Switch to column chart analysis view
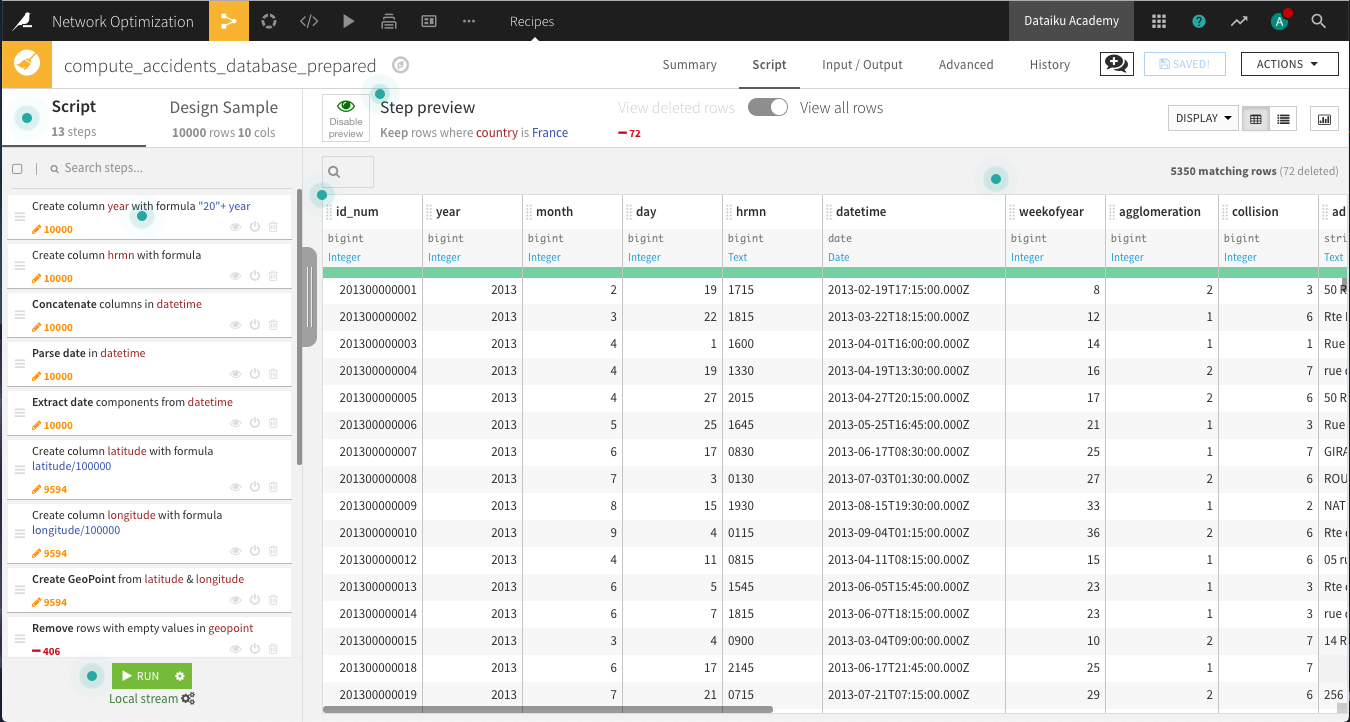 [x=1325, y=119]
